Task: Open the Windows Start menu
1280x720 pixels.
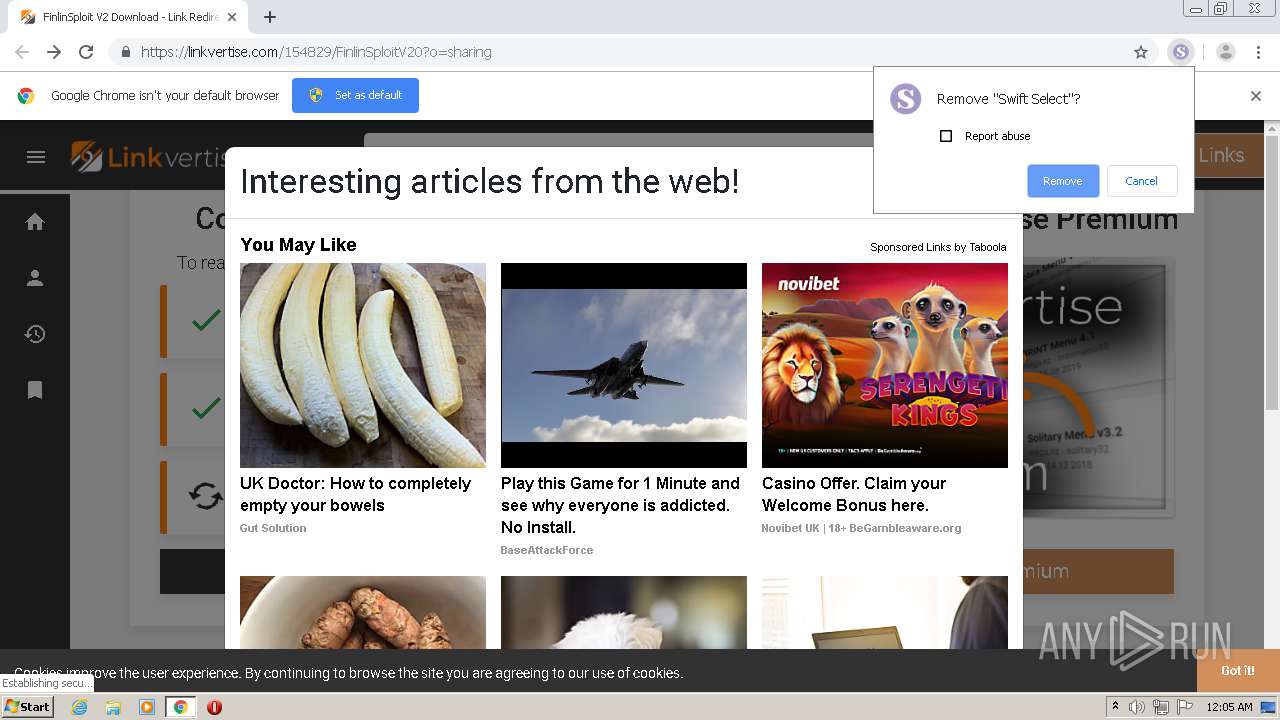Action: pos(28,707)
